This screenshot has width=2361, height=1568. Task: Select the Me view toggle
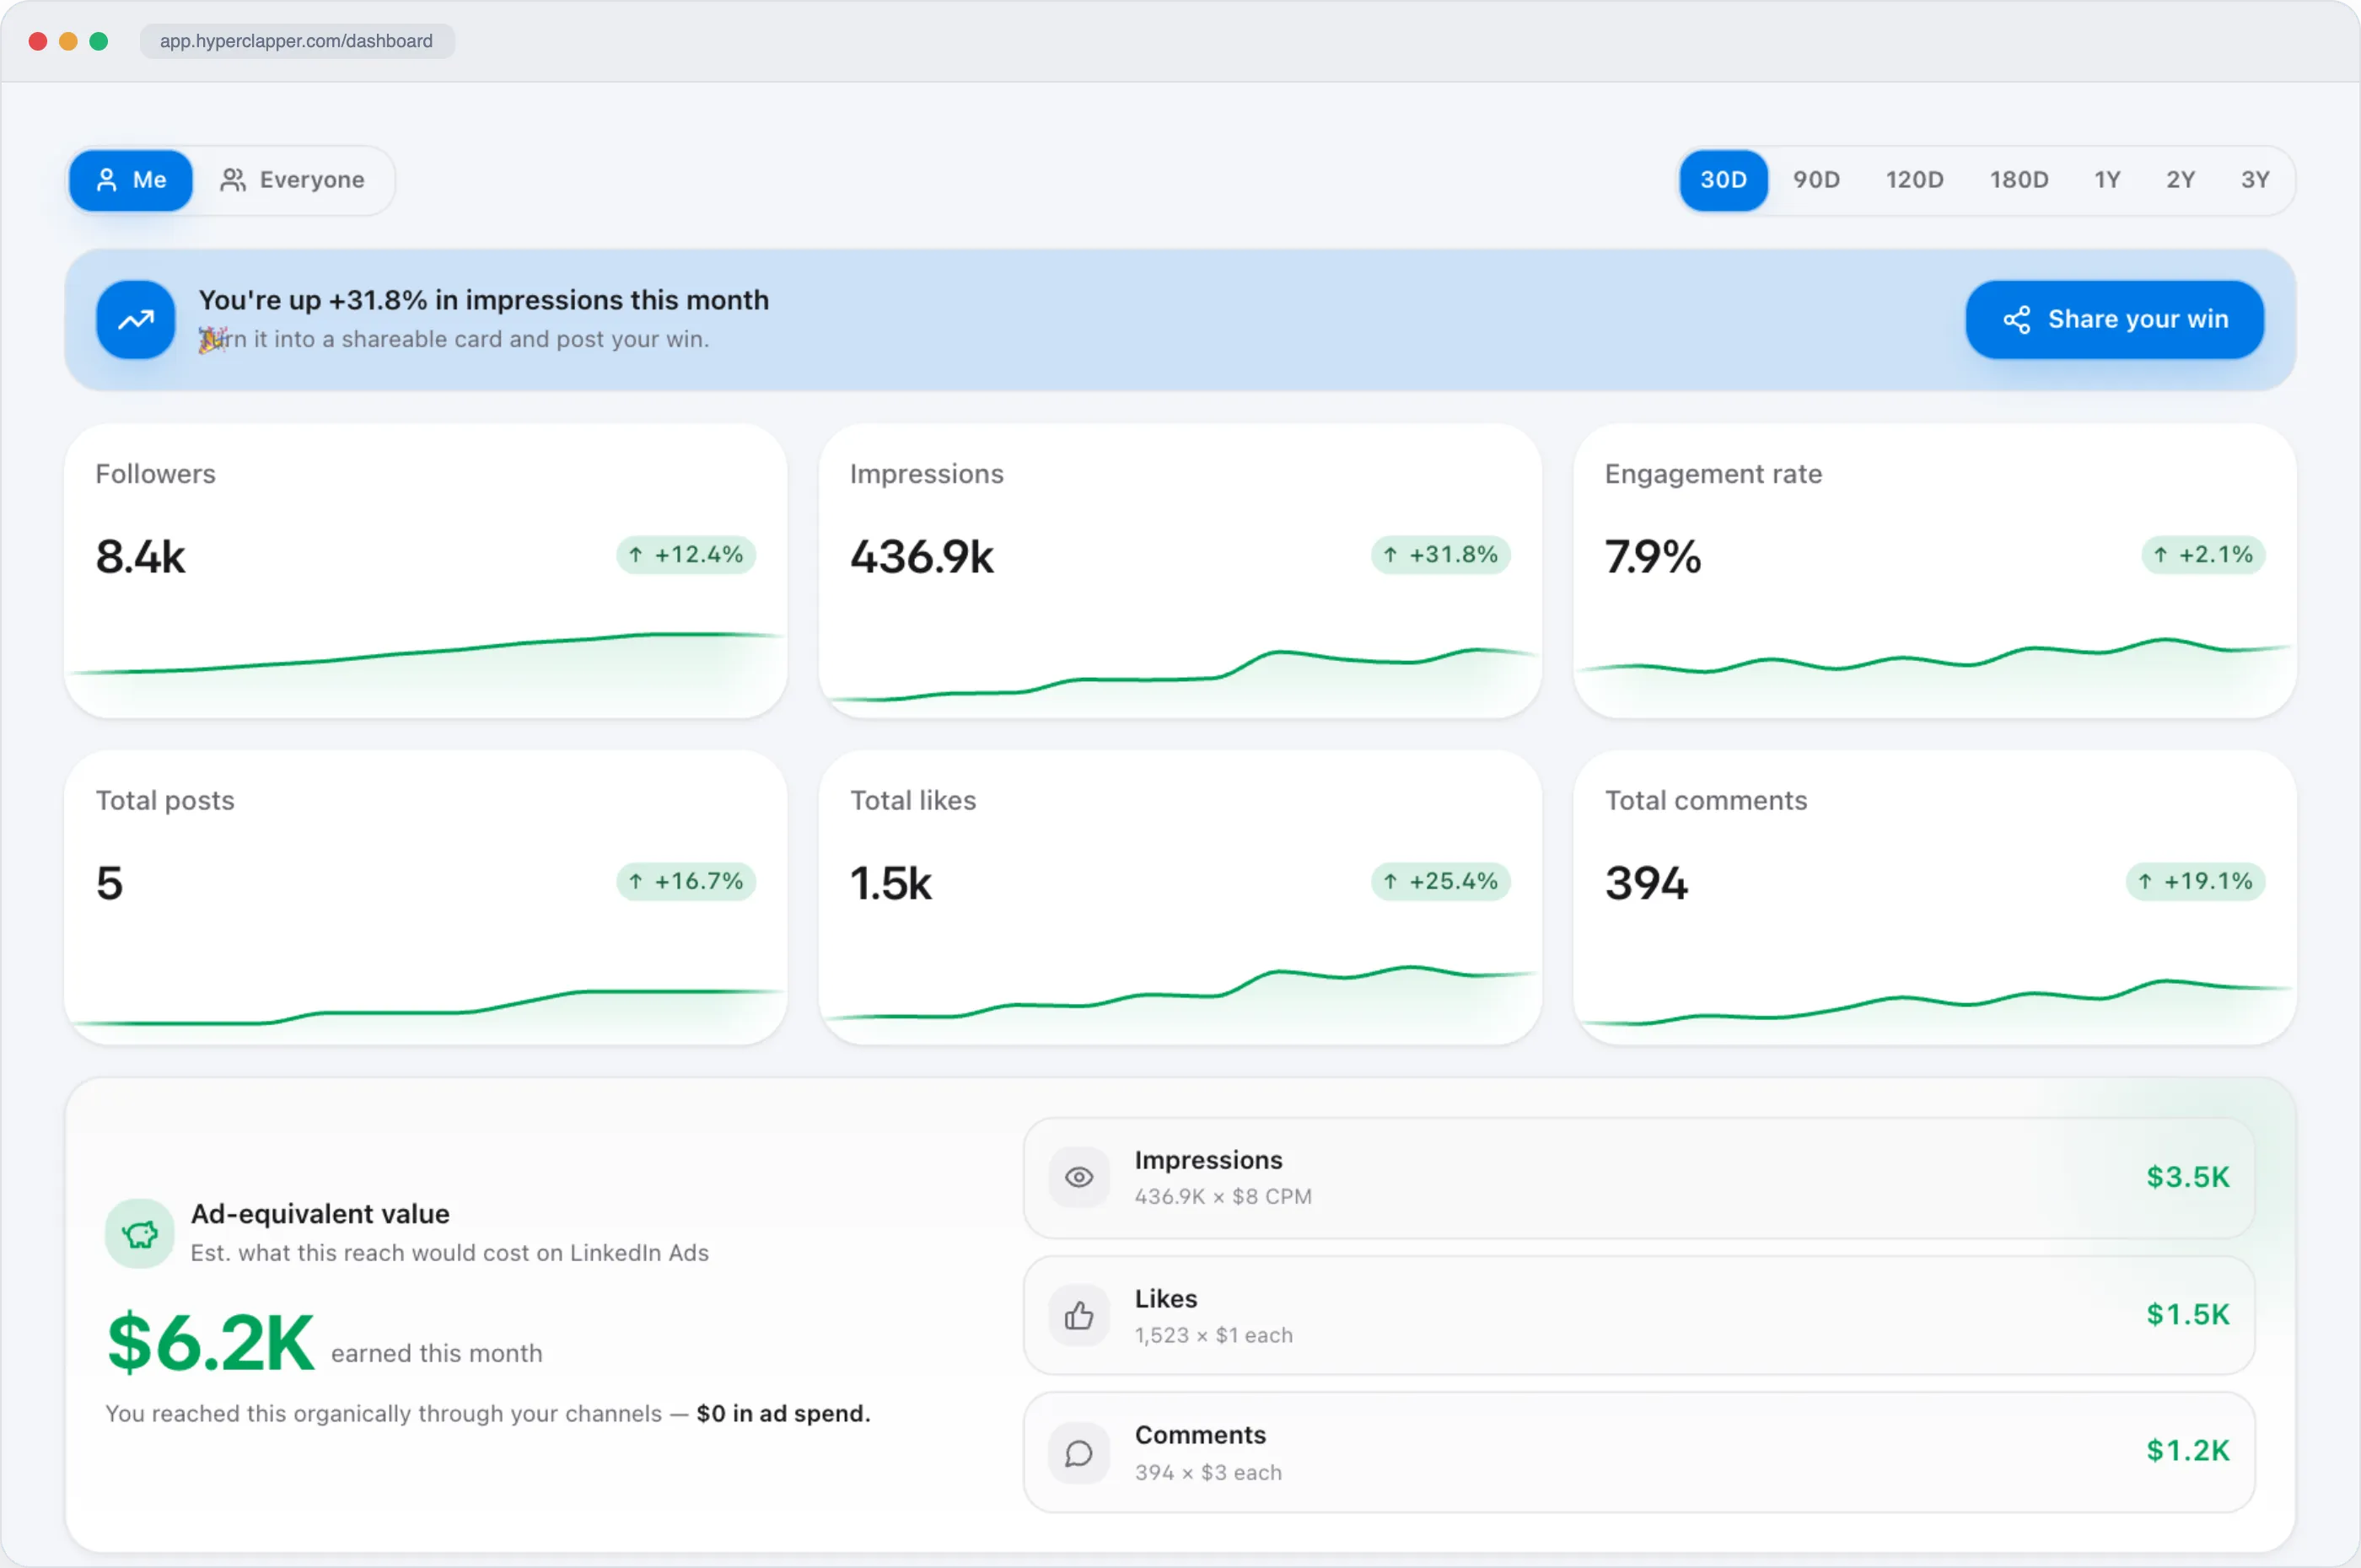pyautogui.click(x=130, y=180)
